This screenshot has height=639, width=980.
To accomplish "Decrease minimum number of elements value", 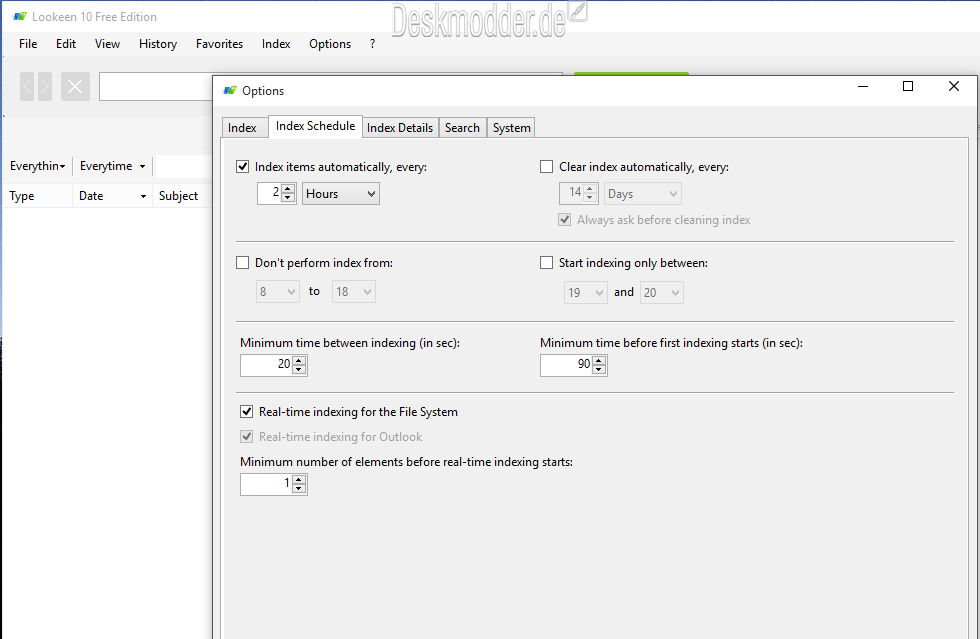I will [299, 488].
